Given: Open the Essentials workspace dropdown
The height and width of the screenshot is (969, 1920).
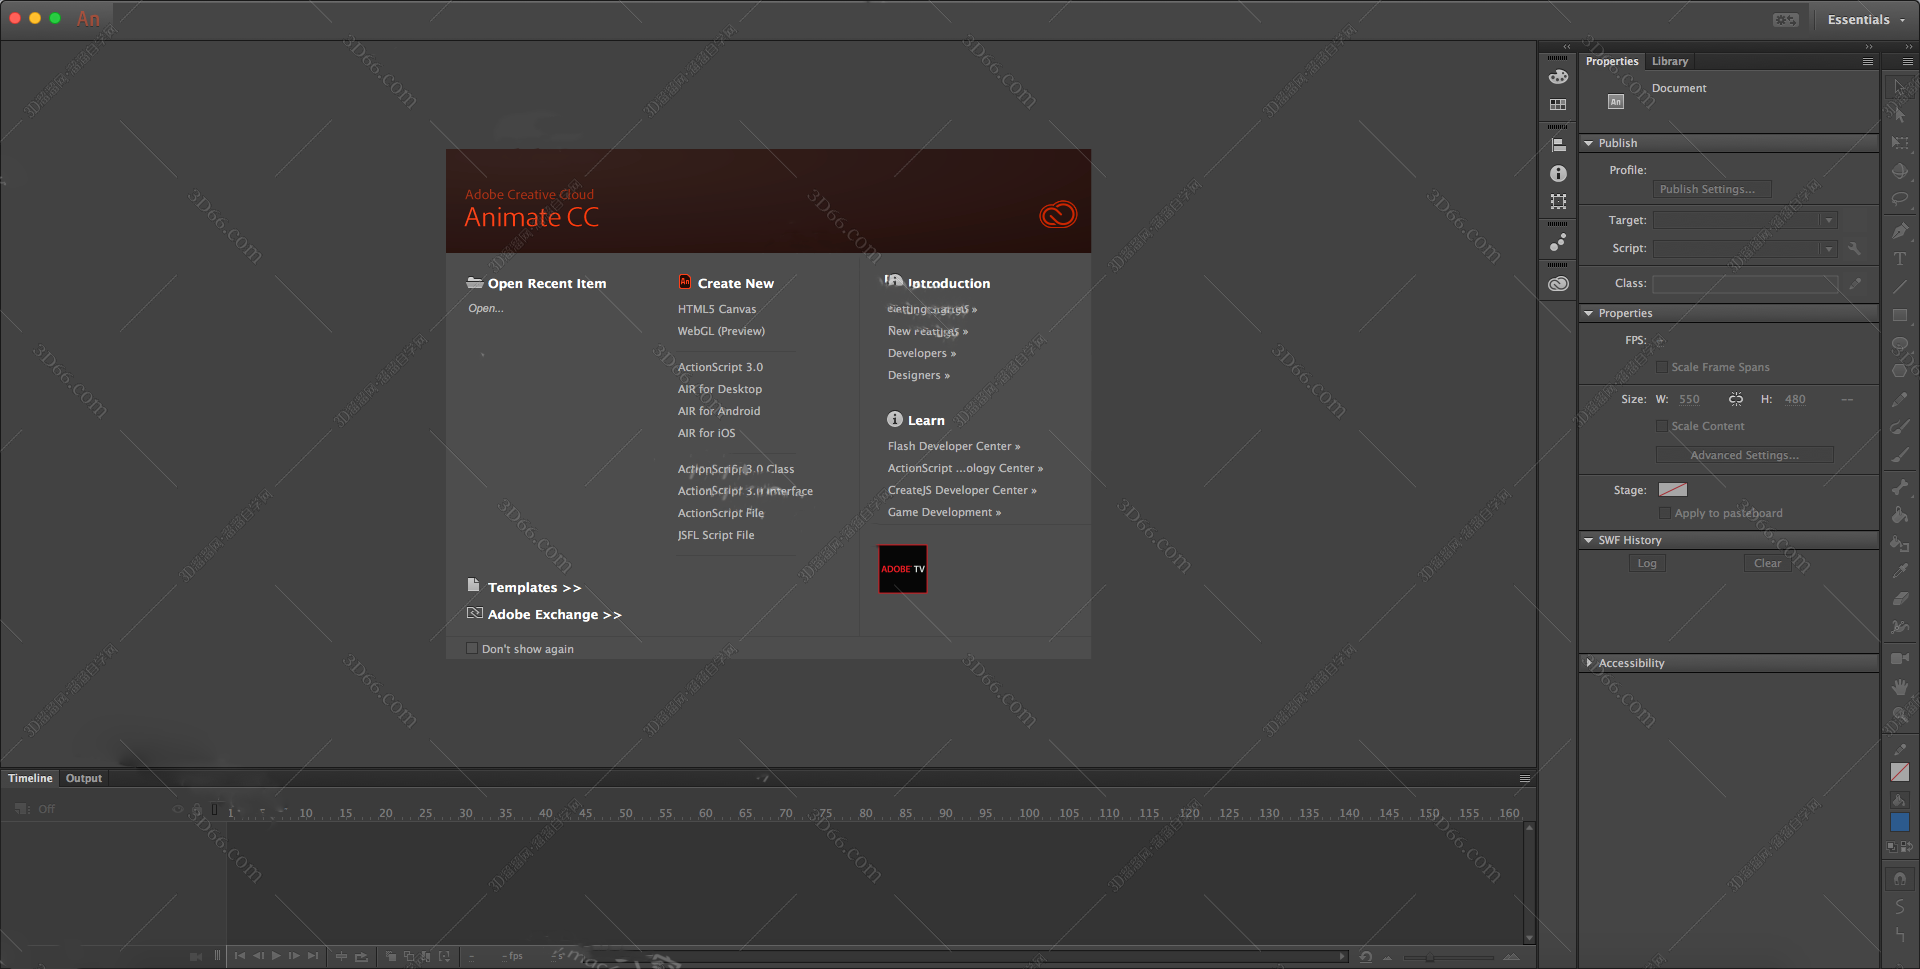Looking at the screenshot, I should 1865,20.
